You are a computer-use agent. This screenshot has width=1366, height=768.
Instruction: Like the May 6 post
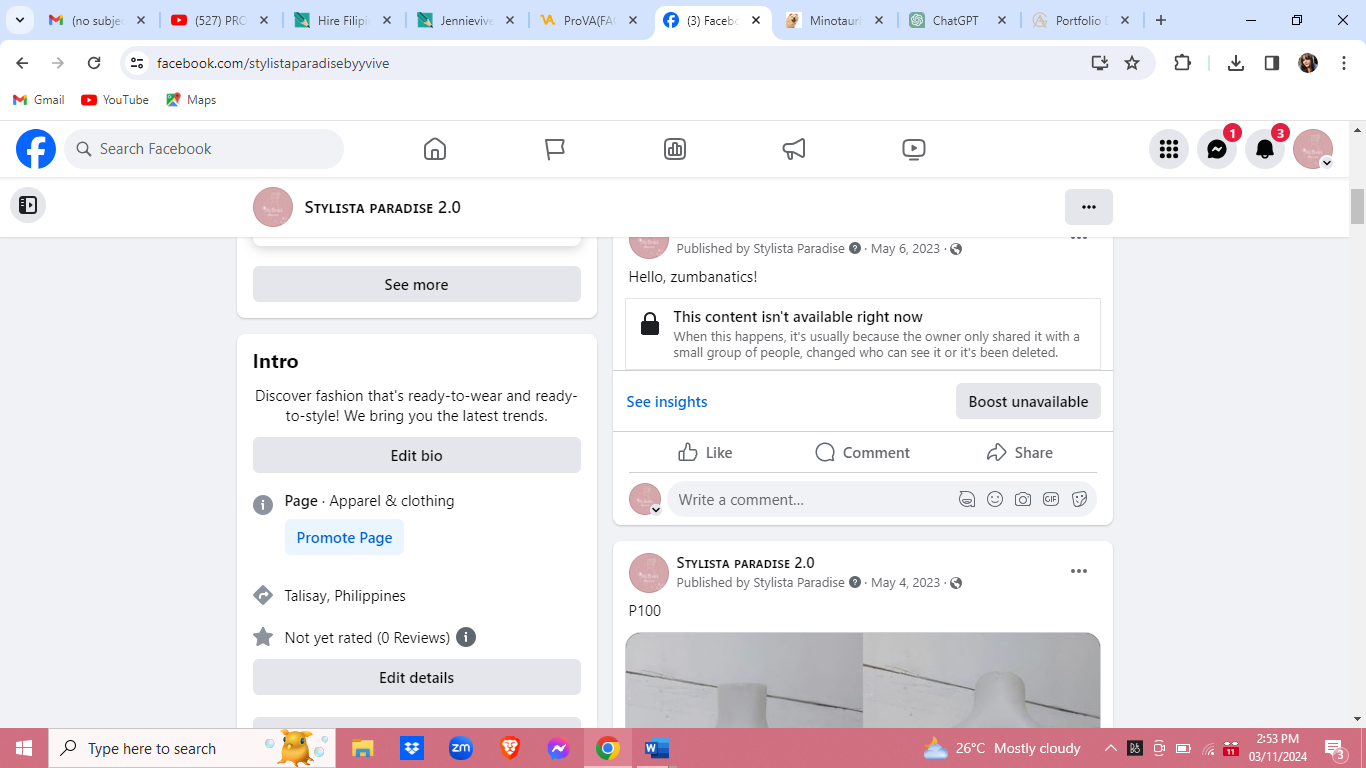pos(705,452)
